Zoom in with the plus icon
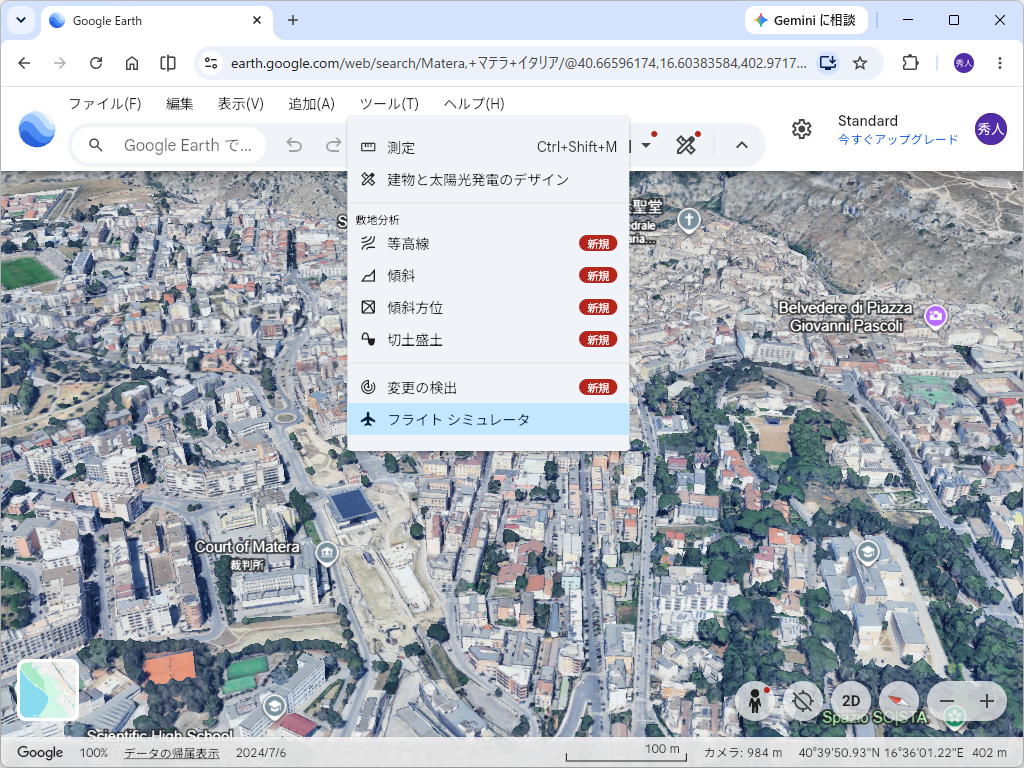1024x768 pixels. 987,701
